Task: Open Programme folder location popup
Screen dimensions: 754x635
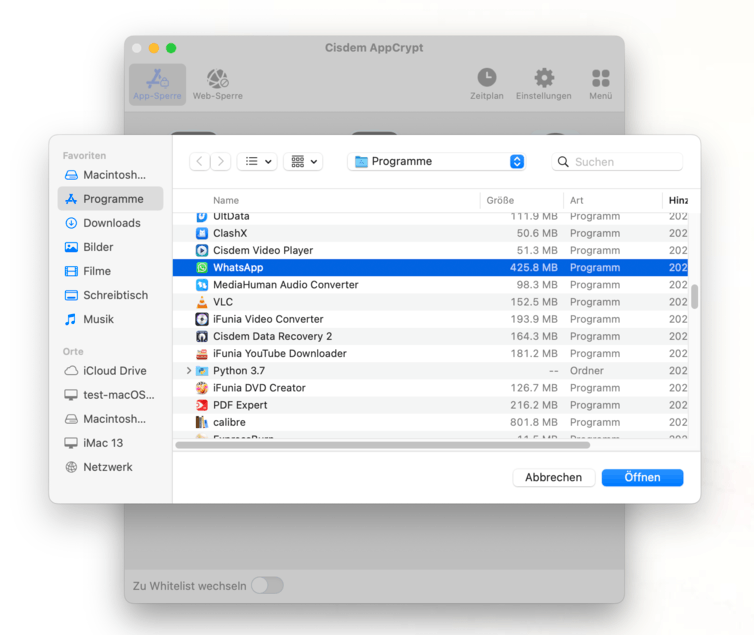Action: 437,162
